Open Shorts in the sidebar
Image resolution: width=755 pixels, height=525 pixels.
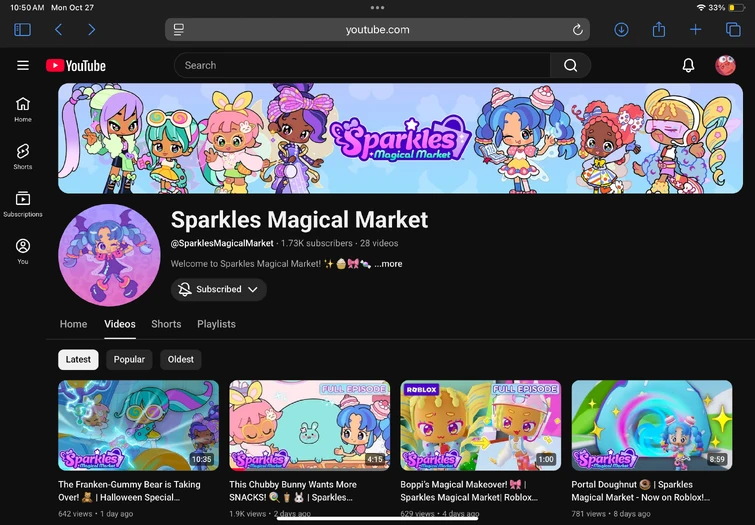(x=23, y=157)
